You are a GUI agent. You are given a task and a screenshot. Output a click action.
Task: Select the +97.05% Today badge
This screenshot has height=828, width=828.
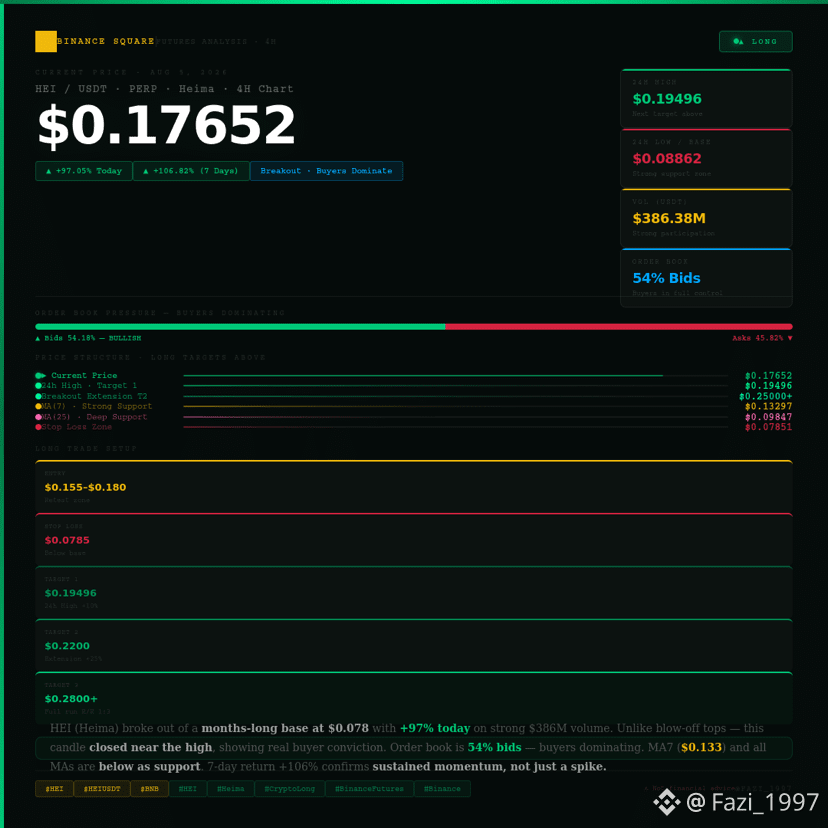(x=83, y=171)
